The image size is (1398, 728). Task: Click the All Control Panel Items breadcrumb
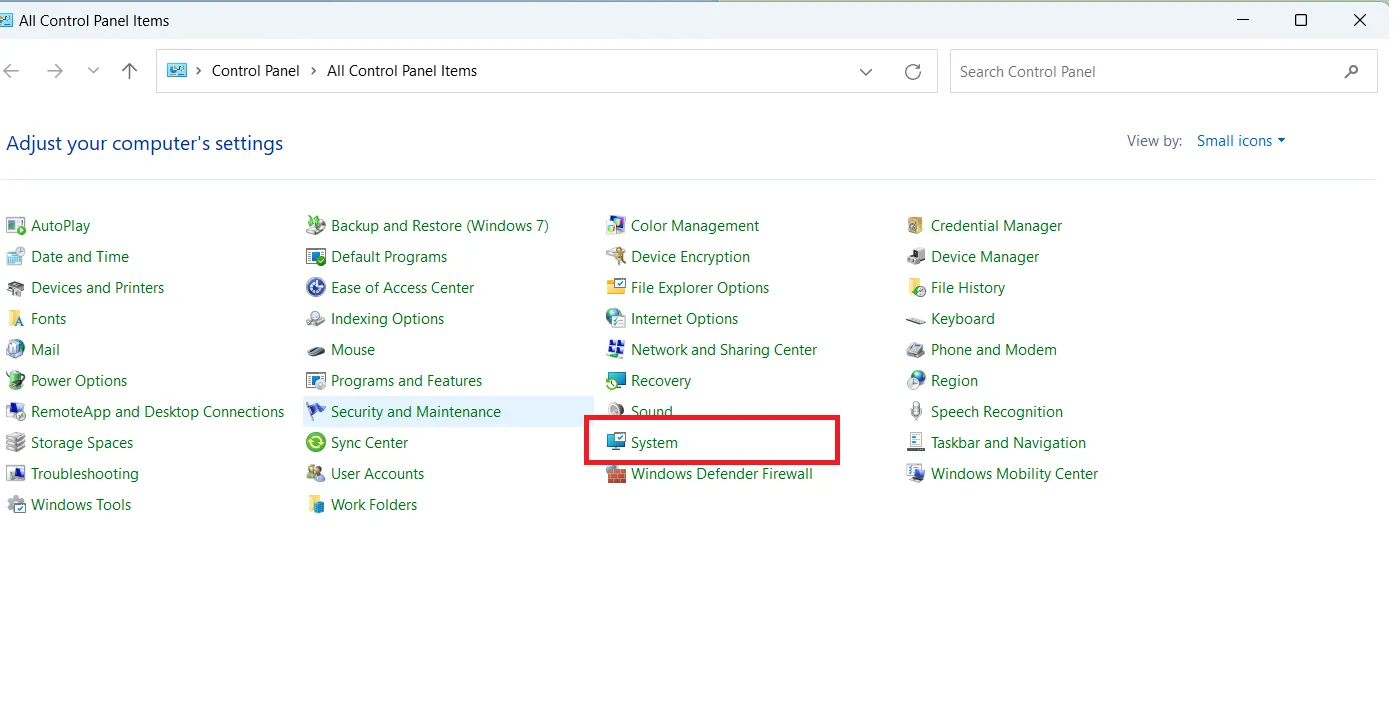tap(404, 70)
